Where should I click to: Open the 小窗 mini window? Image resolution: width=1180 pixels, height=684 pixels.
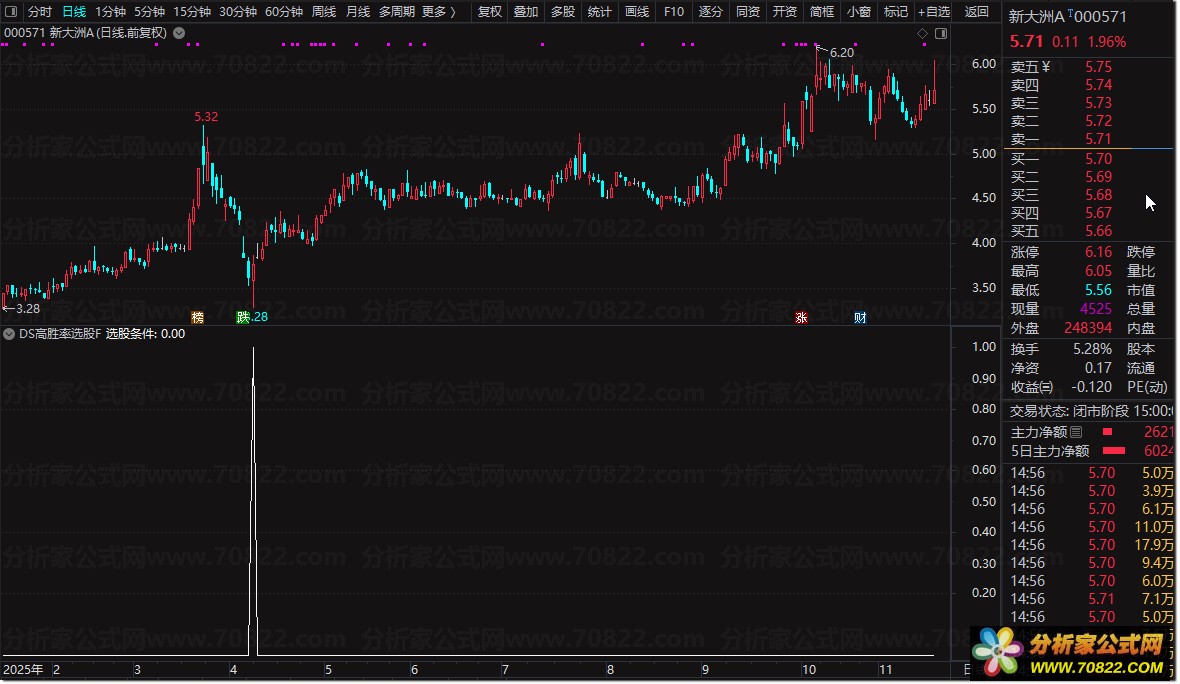click(859, 11)
